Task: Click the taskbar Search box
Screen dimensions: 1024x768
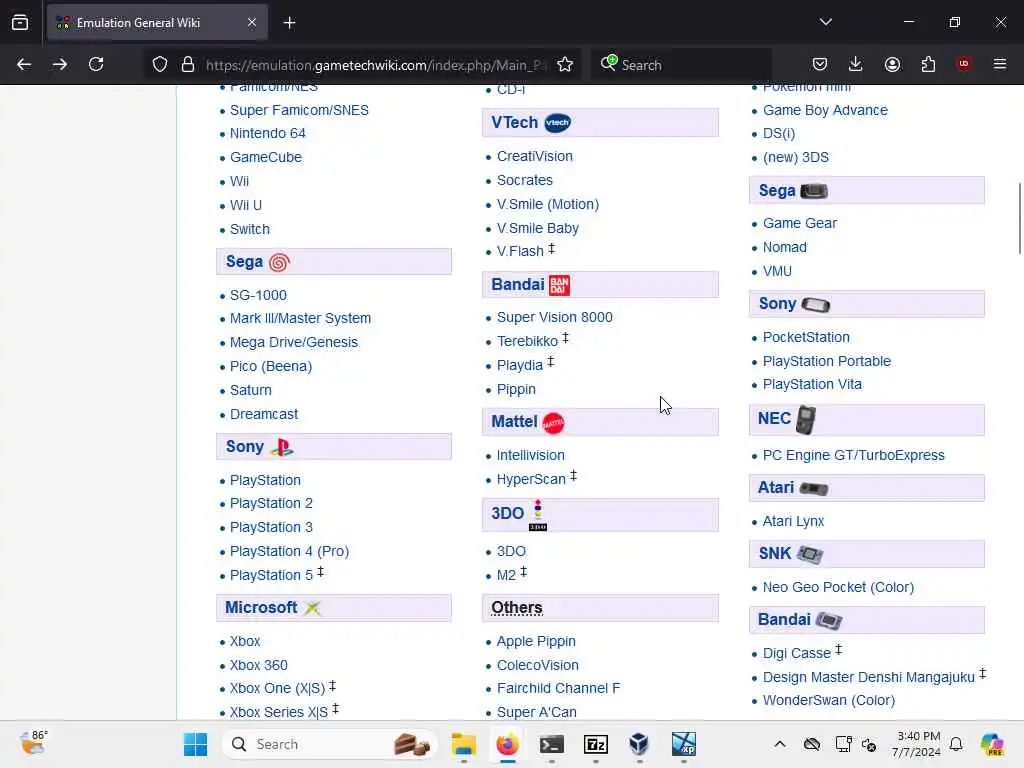Action: 330,744
